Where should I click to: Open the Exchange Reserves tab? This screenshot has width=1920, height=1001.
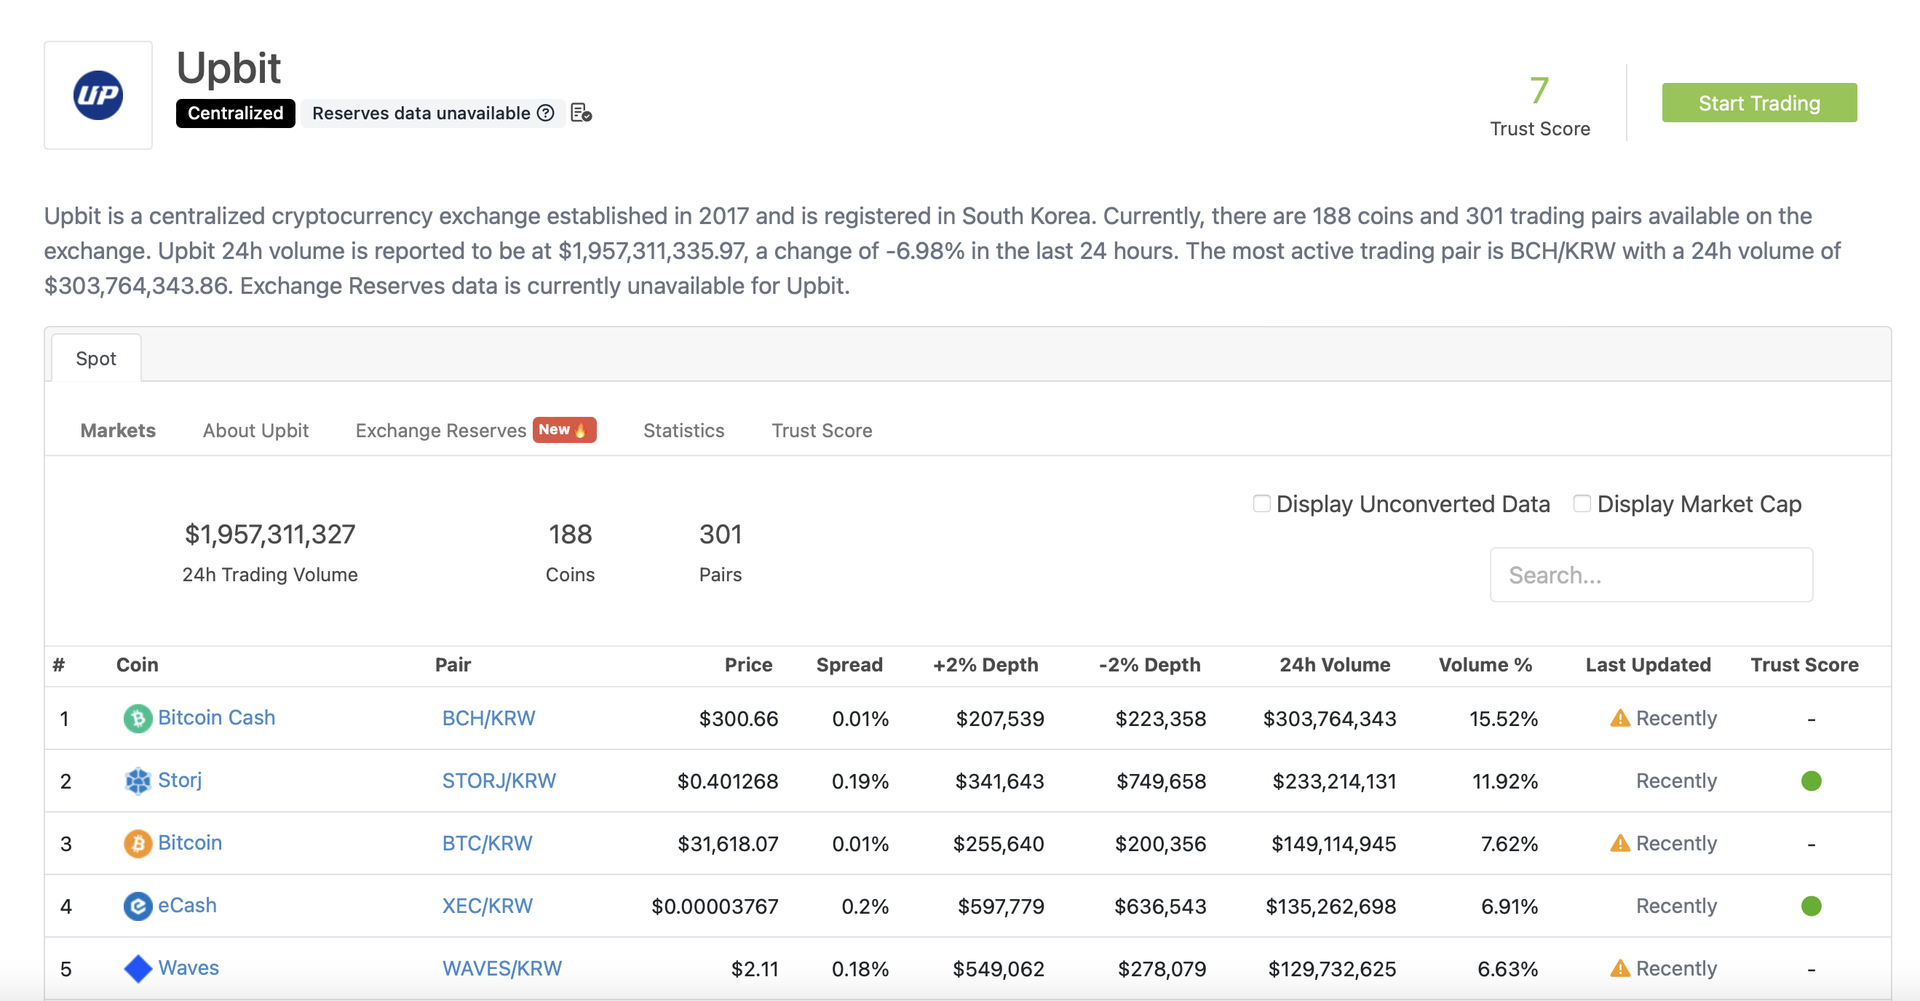tap(441, 430)
